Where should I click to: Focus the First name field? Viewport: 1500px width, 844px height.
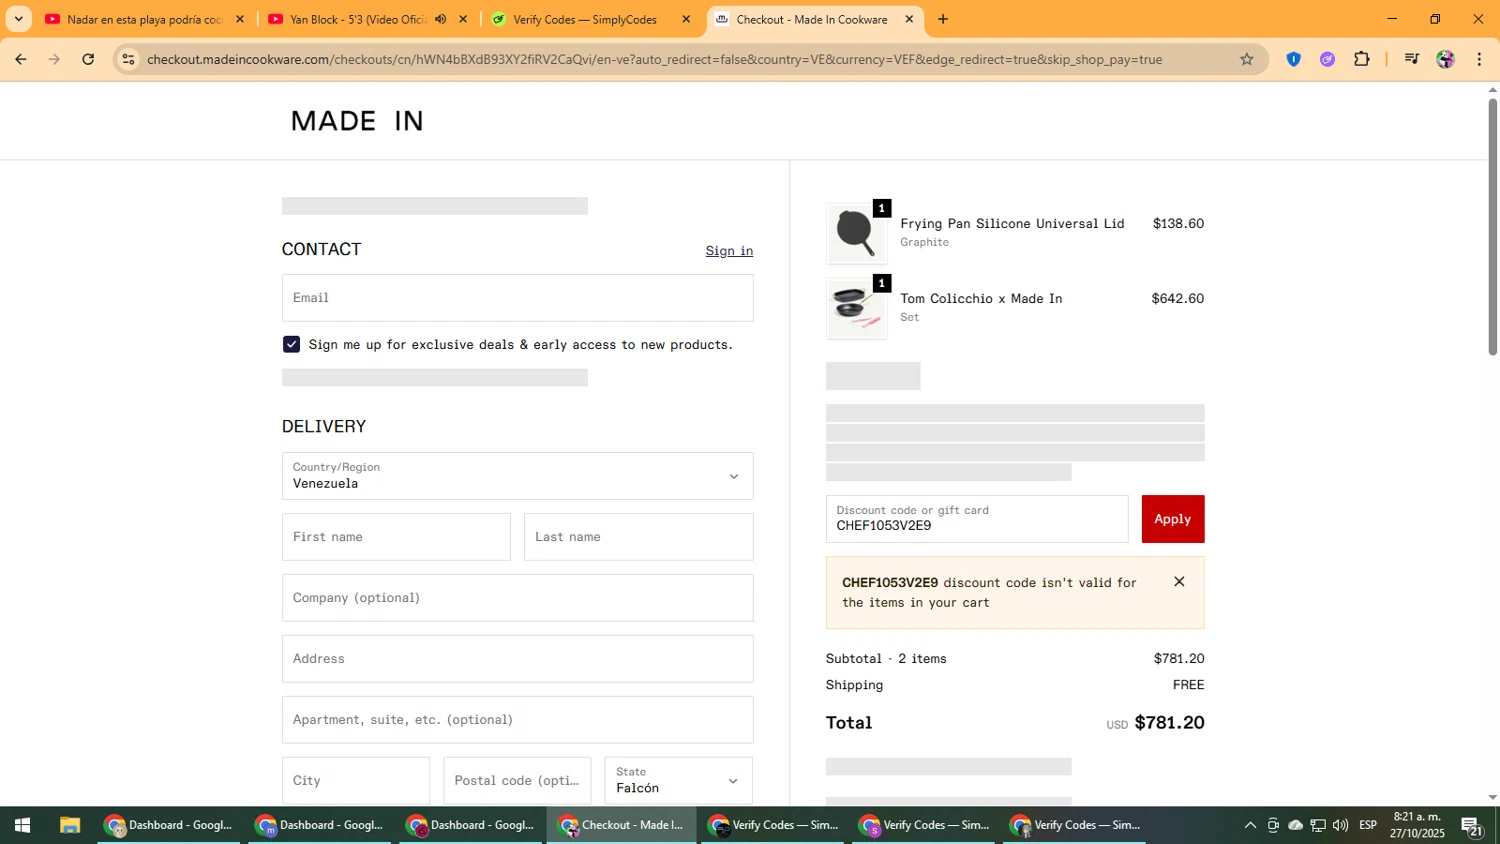click(x=396, y=537)
